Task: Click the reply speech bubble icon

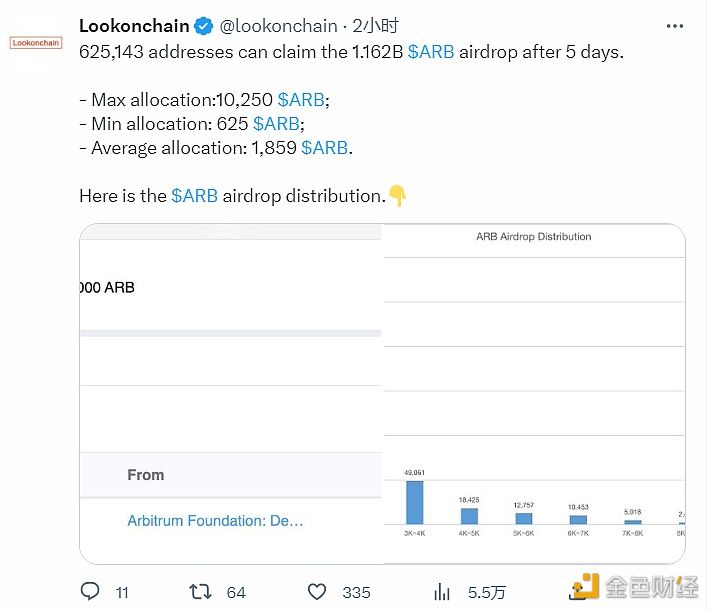Action: (x=89, y=591)
